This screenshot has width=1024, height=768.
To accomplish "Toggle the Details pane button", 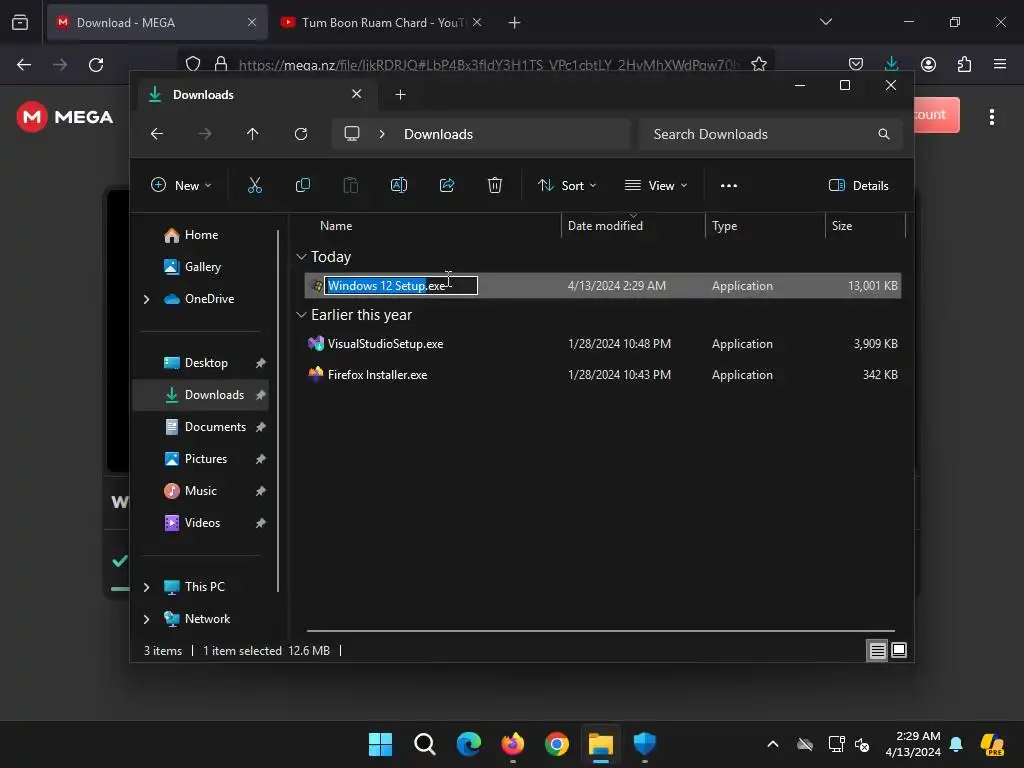I will point(858,185).
